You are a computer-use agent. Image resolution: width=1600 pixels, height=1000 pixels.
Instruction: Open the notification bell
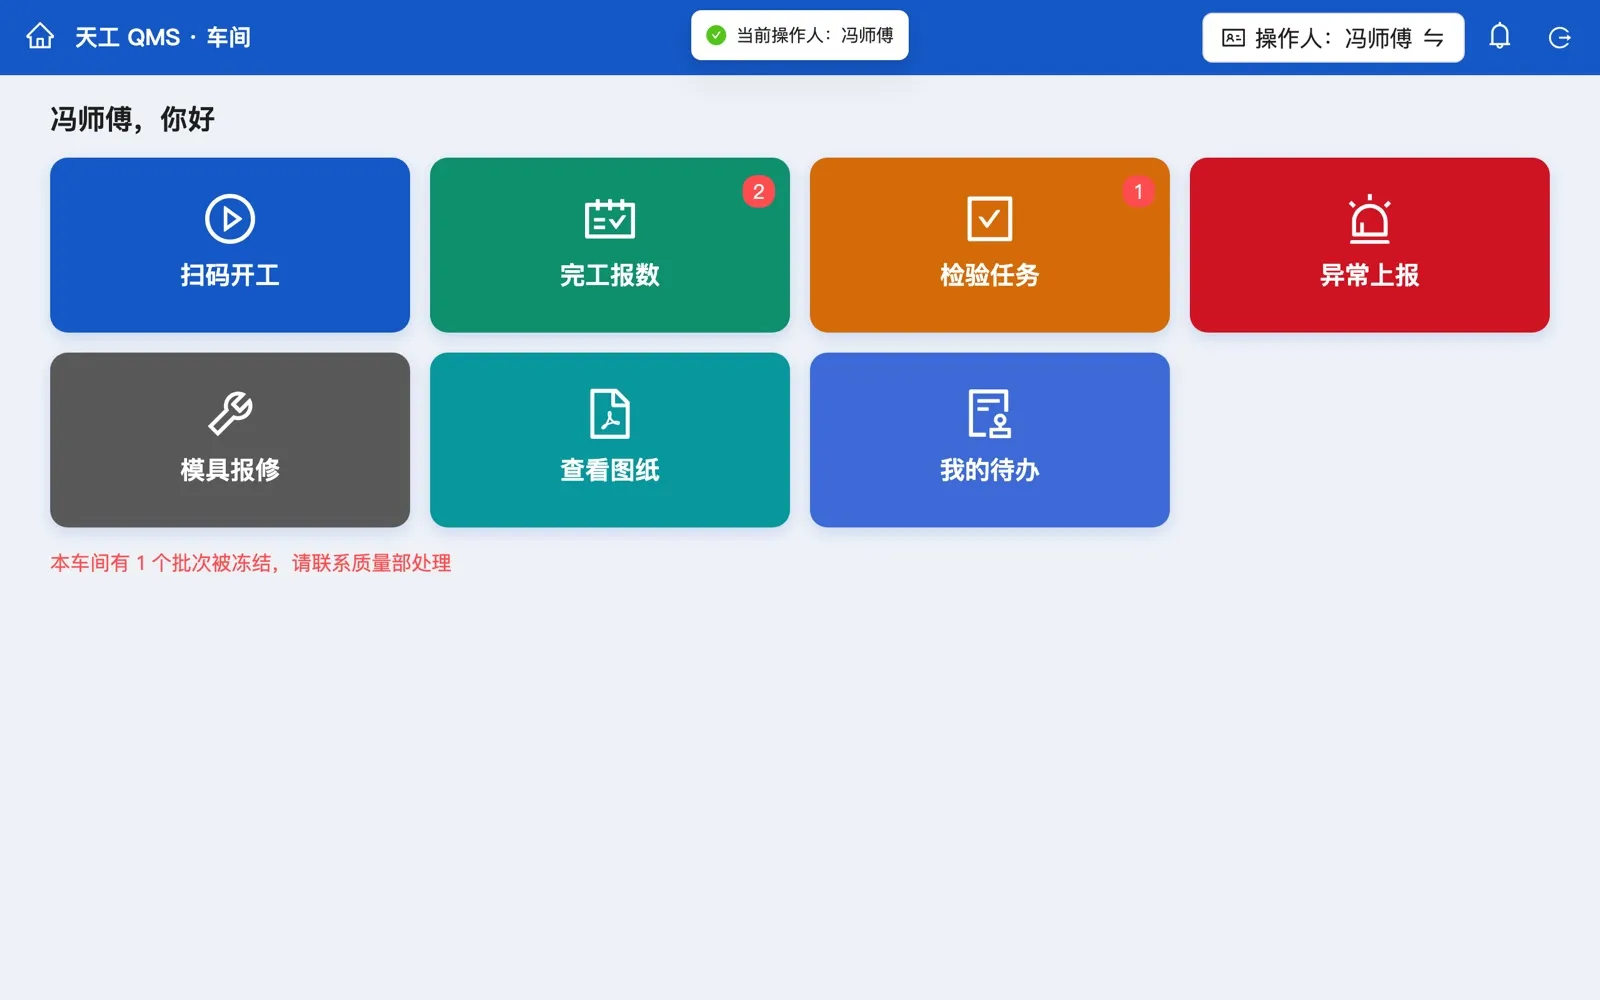pos(1499,37)
